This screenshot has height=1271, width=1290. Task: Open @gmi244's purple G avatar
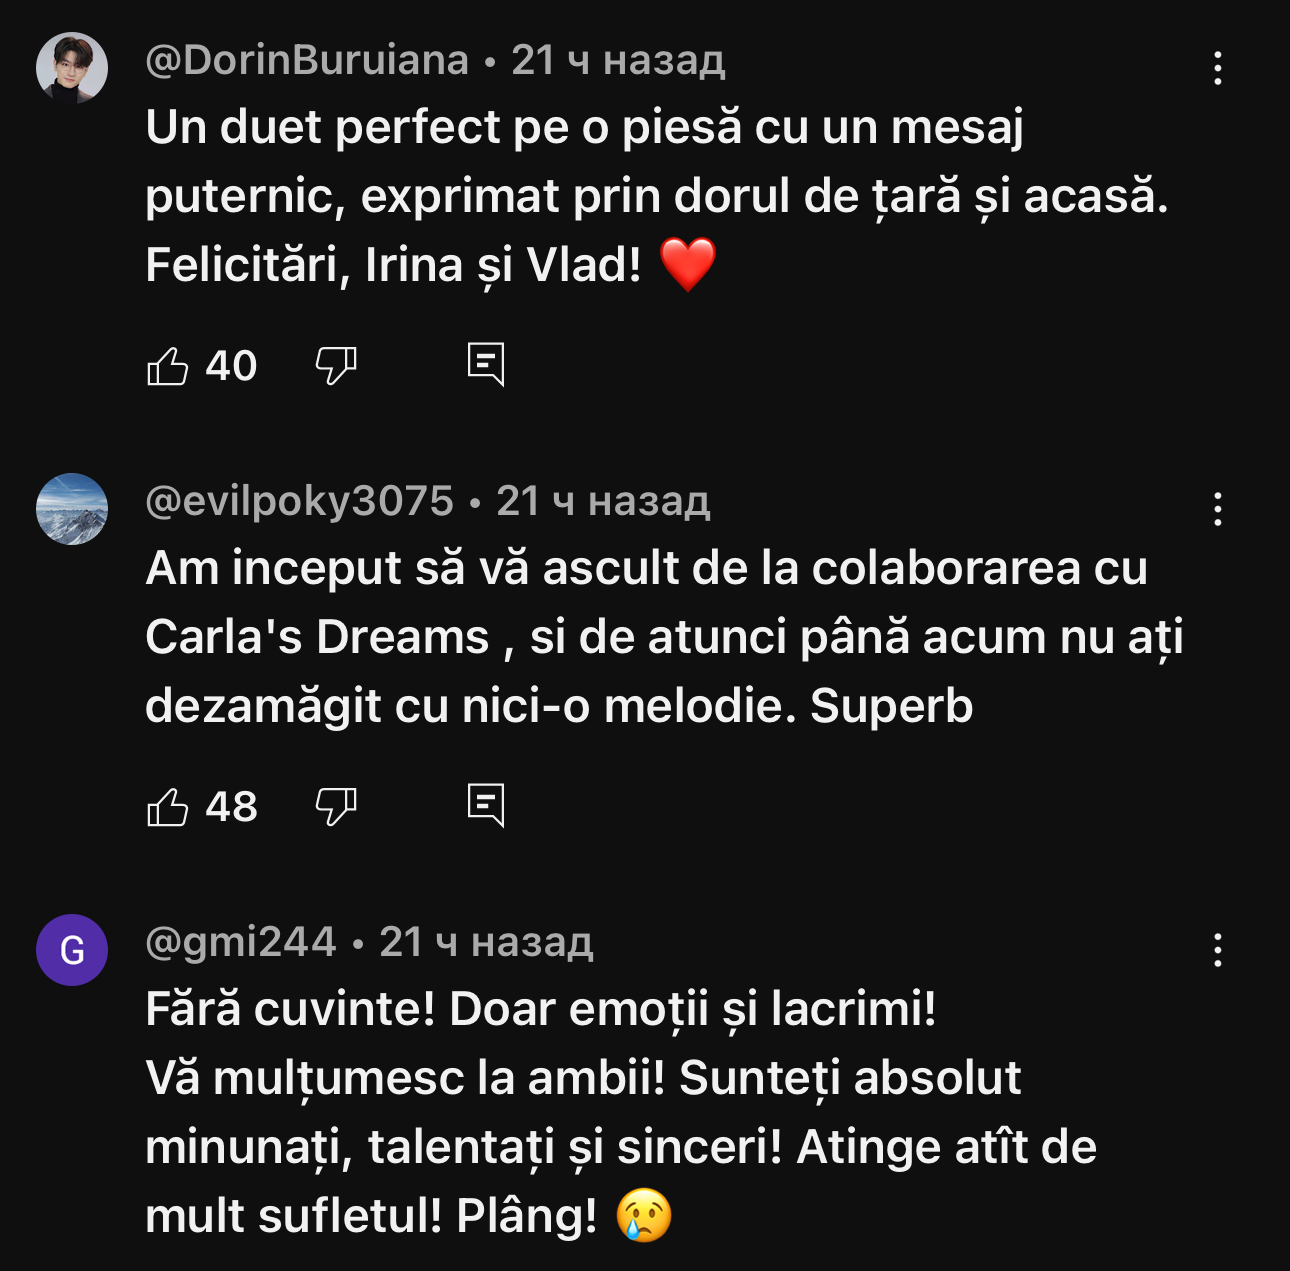[x=72, y=950]
